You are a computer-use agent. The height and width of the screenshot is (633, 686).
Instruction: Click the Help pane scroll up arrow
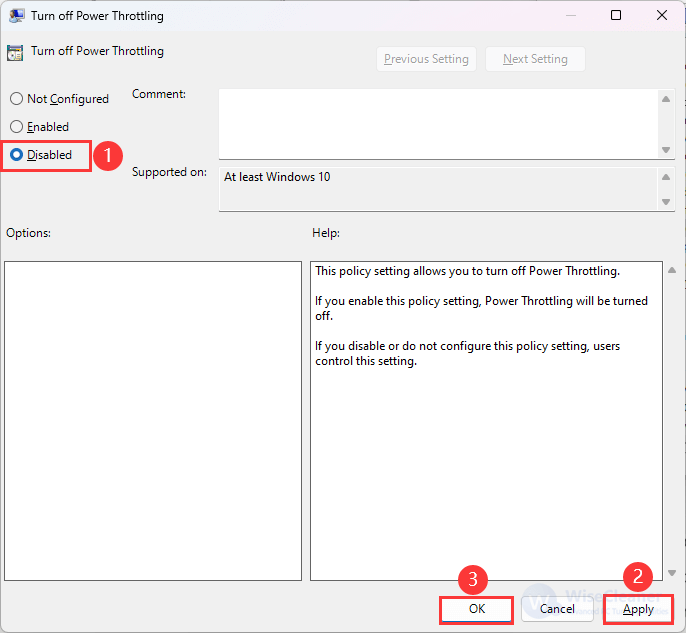coord(672,270)
